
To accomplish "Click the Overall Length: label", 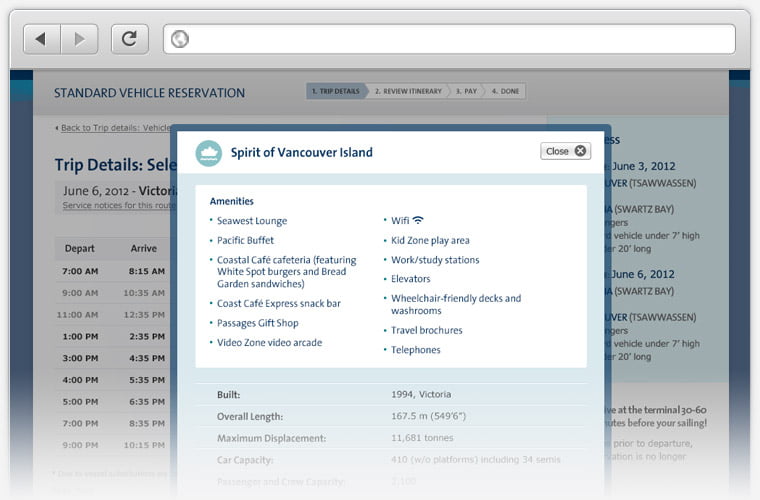I will (x=250, y=417).
